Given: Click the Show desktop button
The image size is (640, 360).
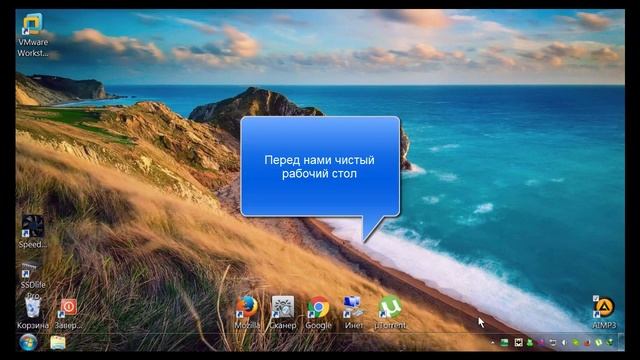Looking at the screenshot, I should 621,342.
